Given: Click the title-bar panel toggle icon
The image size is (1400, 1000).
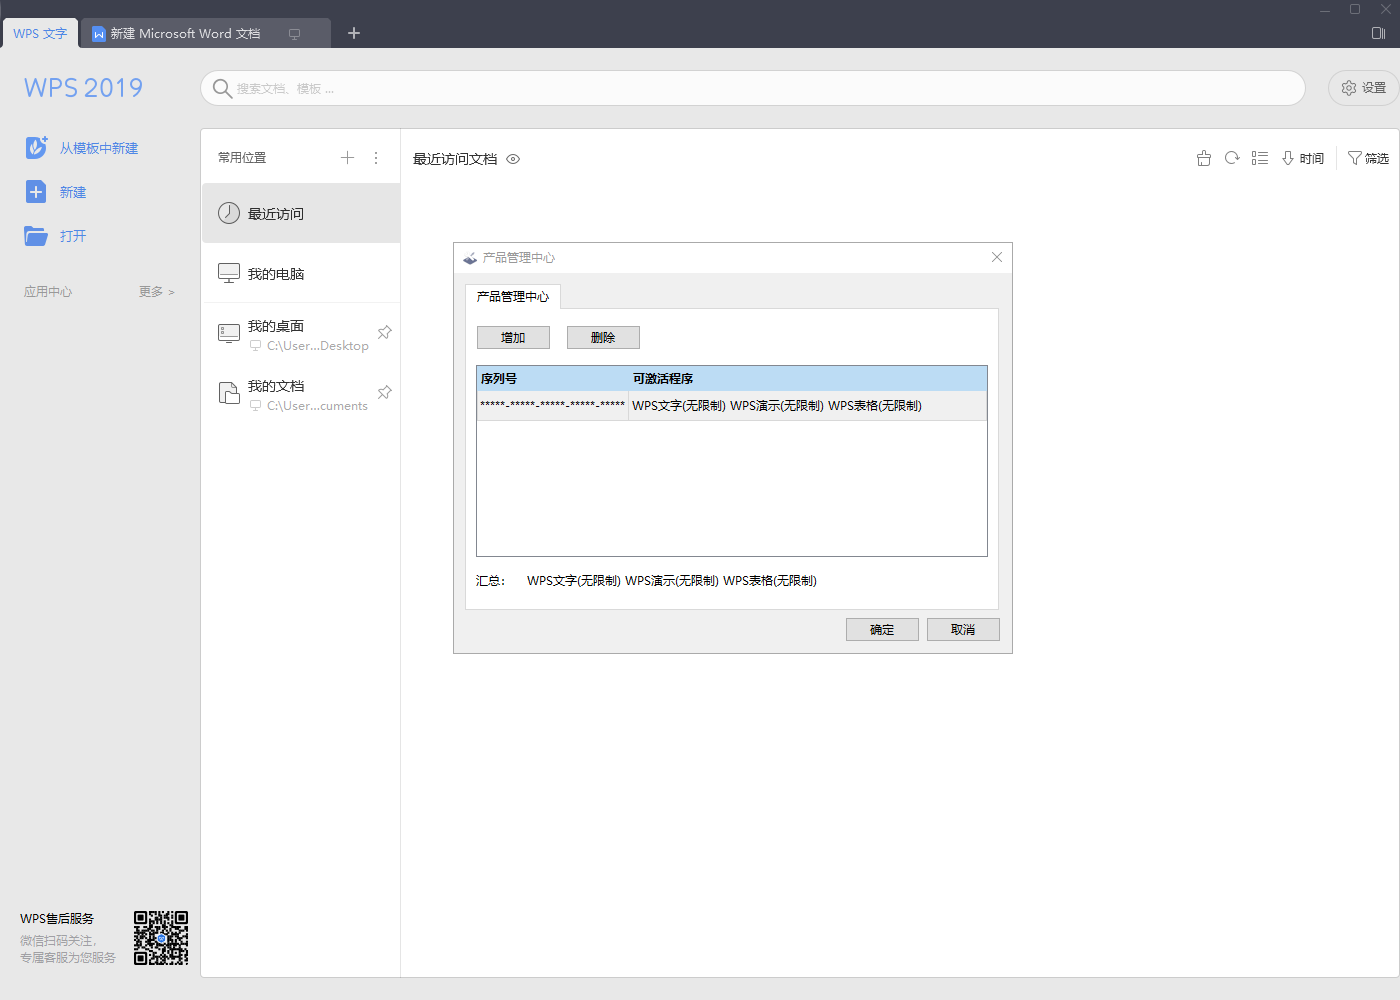Looking at the screenshot, I should [1378, 33].
